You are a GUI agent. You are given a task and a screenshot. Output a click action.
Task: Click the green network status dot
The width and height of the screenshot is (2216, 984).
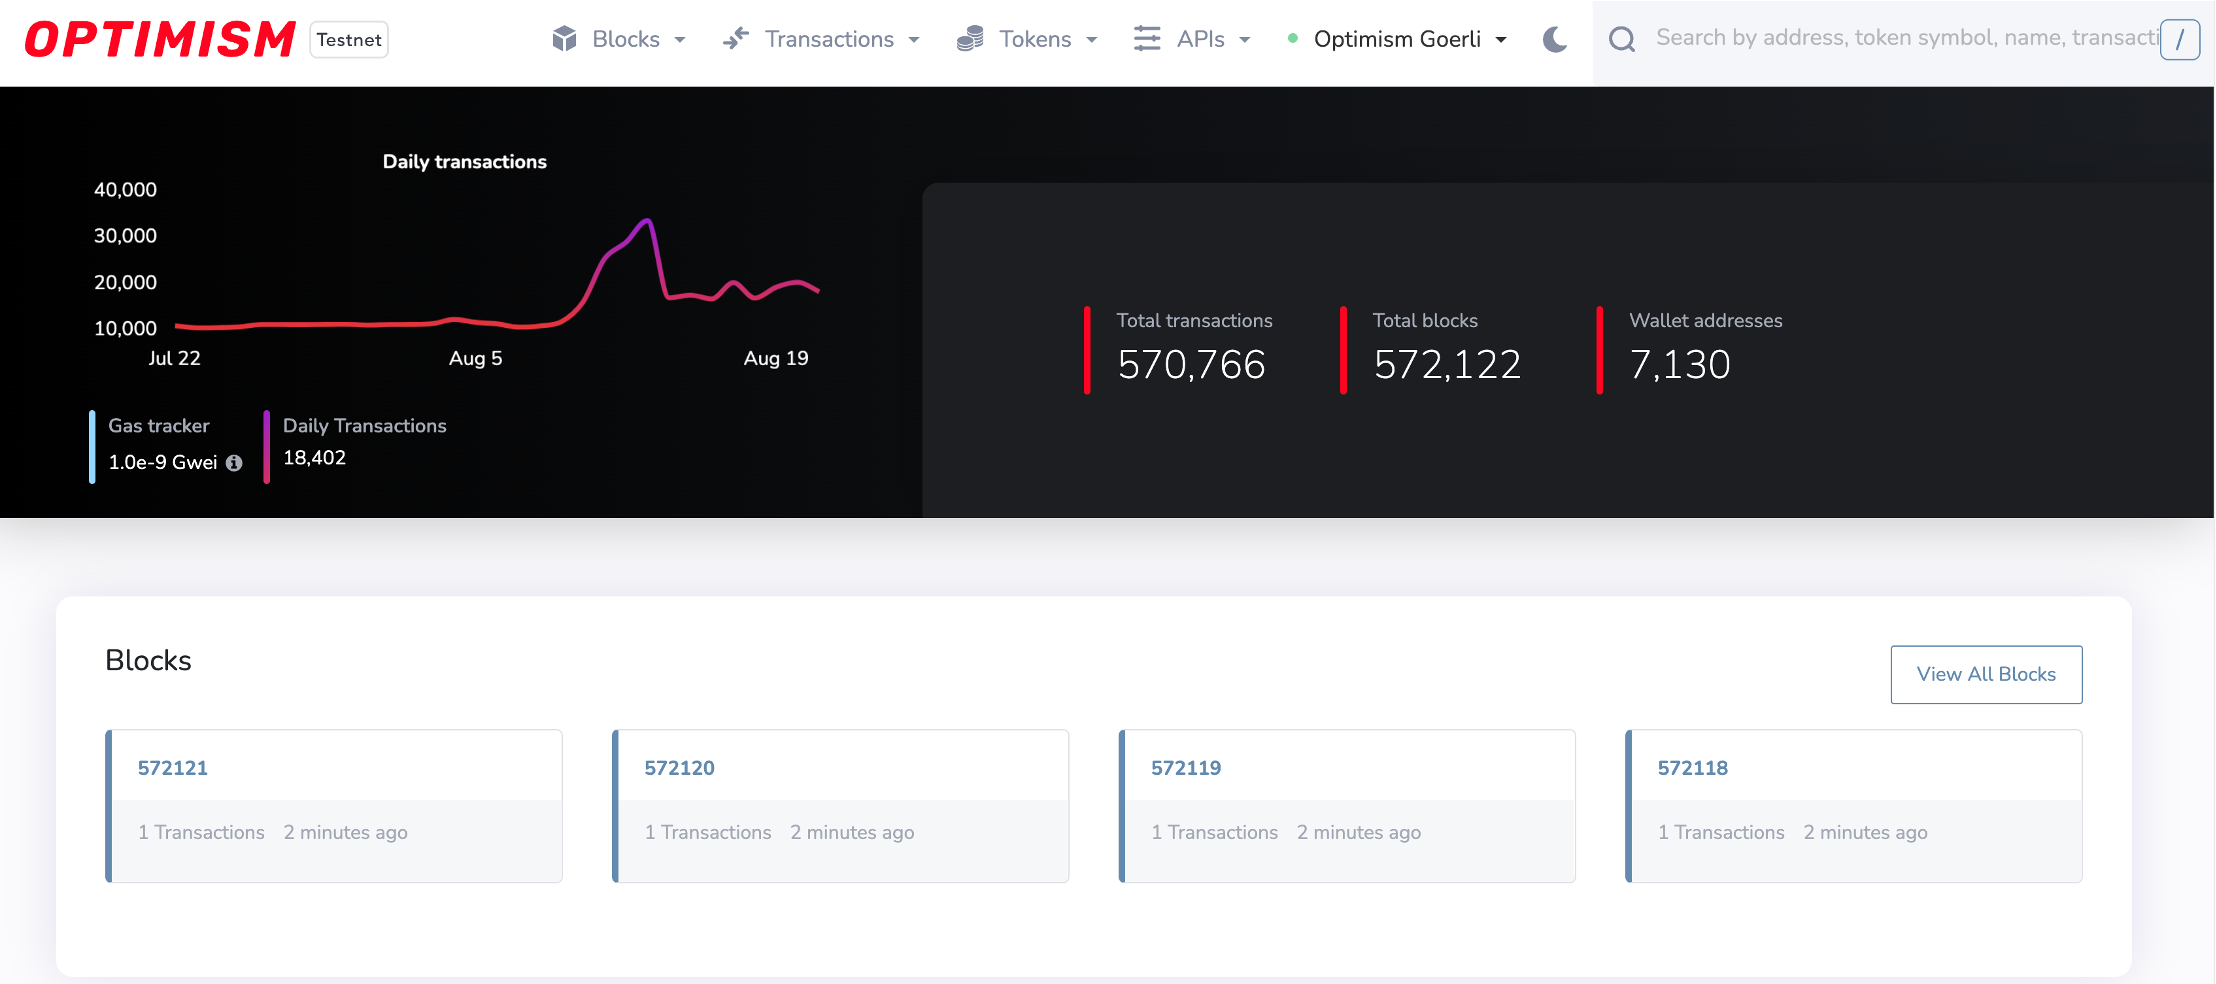coord(1292,40)
